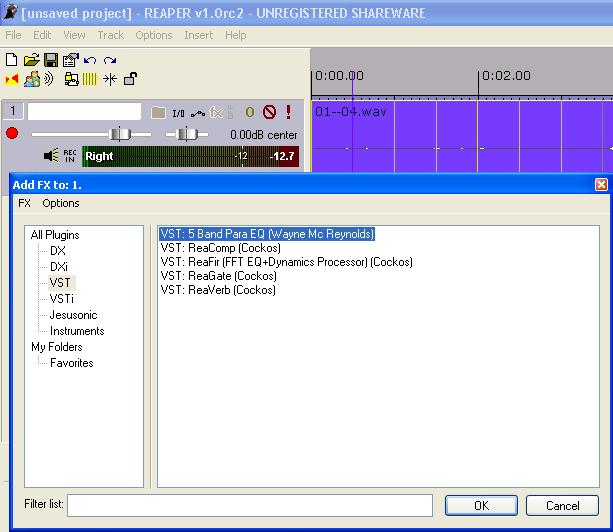The height and width of the screenshot is (532, 613).
Task: Open the Options menu in Add FX dialog
Action: point(61,203)
